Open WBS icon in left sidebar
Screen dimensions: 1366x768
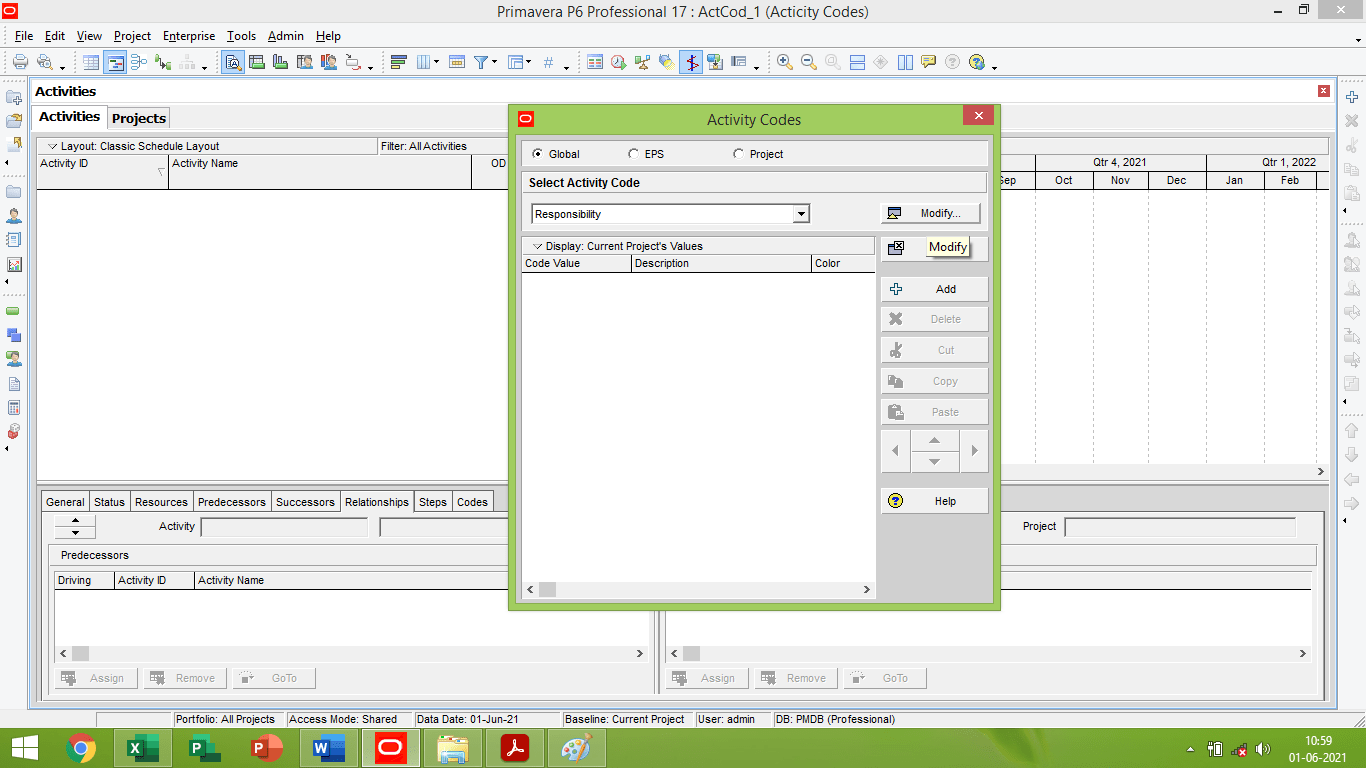point(14,335)
